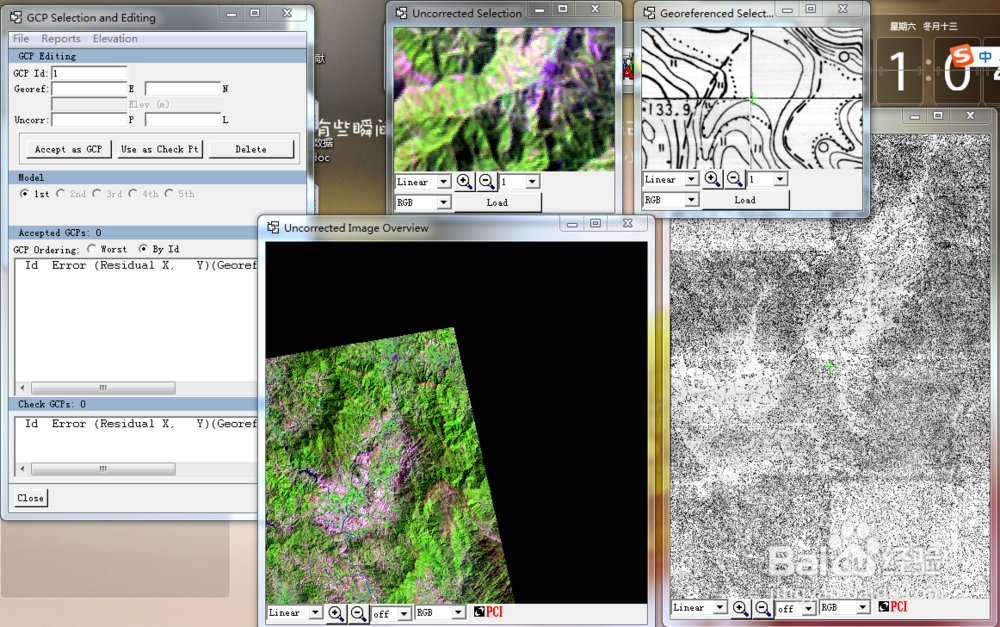Click Uncorrected Image Overview title icon
This screenshot has width=1000, height=627.
pos(274,228)
